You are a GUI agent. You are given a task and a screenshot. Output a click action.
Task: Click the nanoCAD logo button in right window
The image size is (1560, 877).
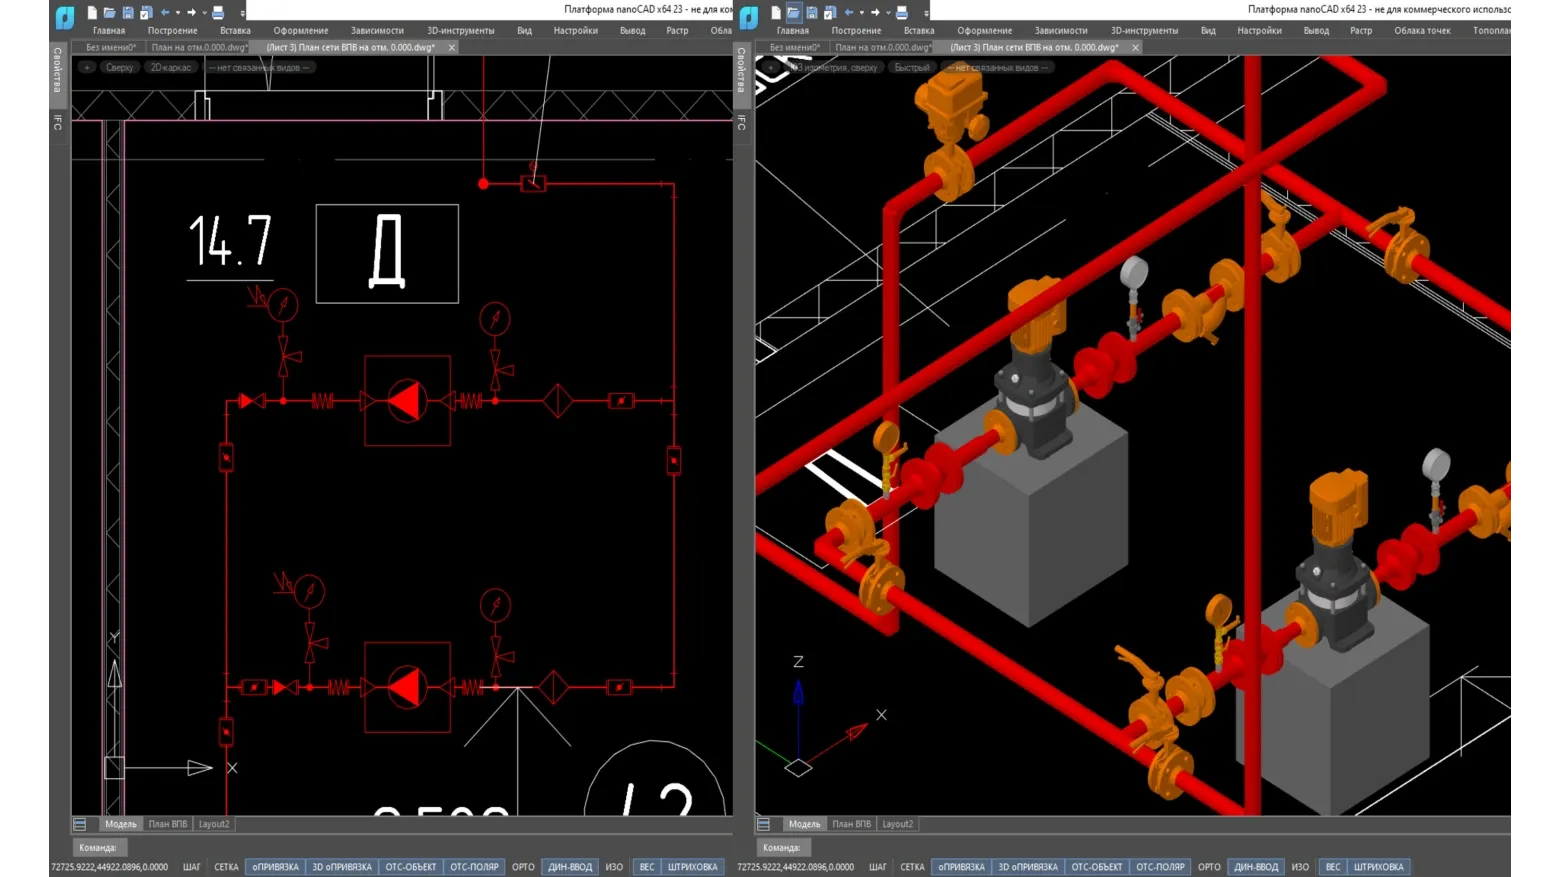[x=749, y=17]
